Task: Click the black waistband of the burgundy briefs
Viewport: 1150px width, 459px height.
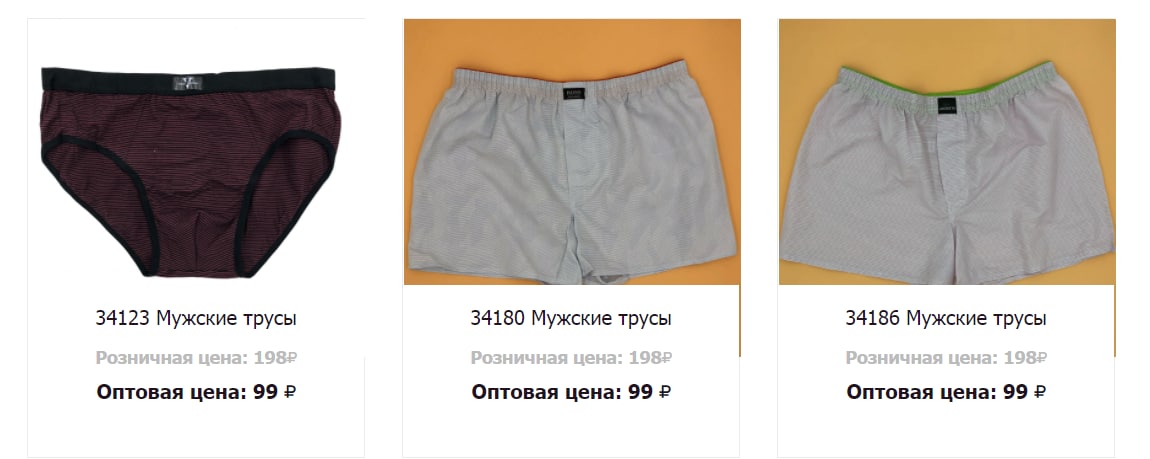Action: (x=188, y=80)
